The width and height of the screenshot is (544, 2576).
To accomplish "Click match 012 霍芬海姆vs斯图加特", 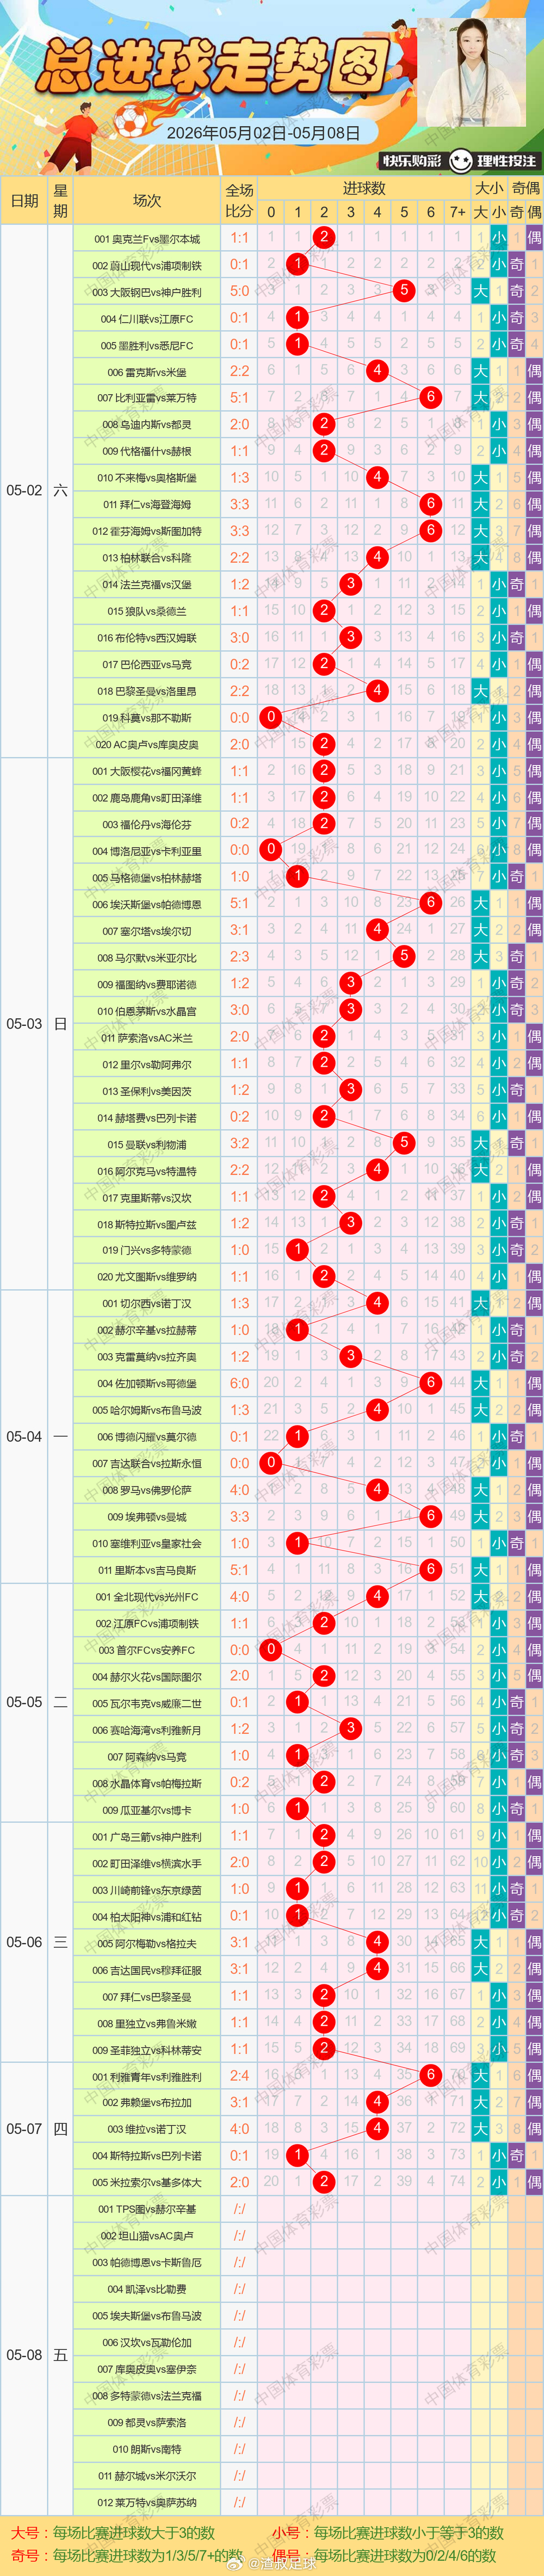I will pyautogui.click(x=147, y=531).
